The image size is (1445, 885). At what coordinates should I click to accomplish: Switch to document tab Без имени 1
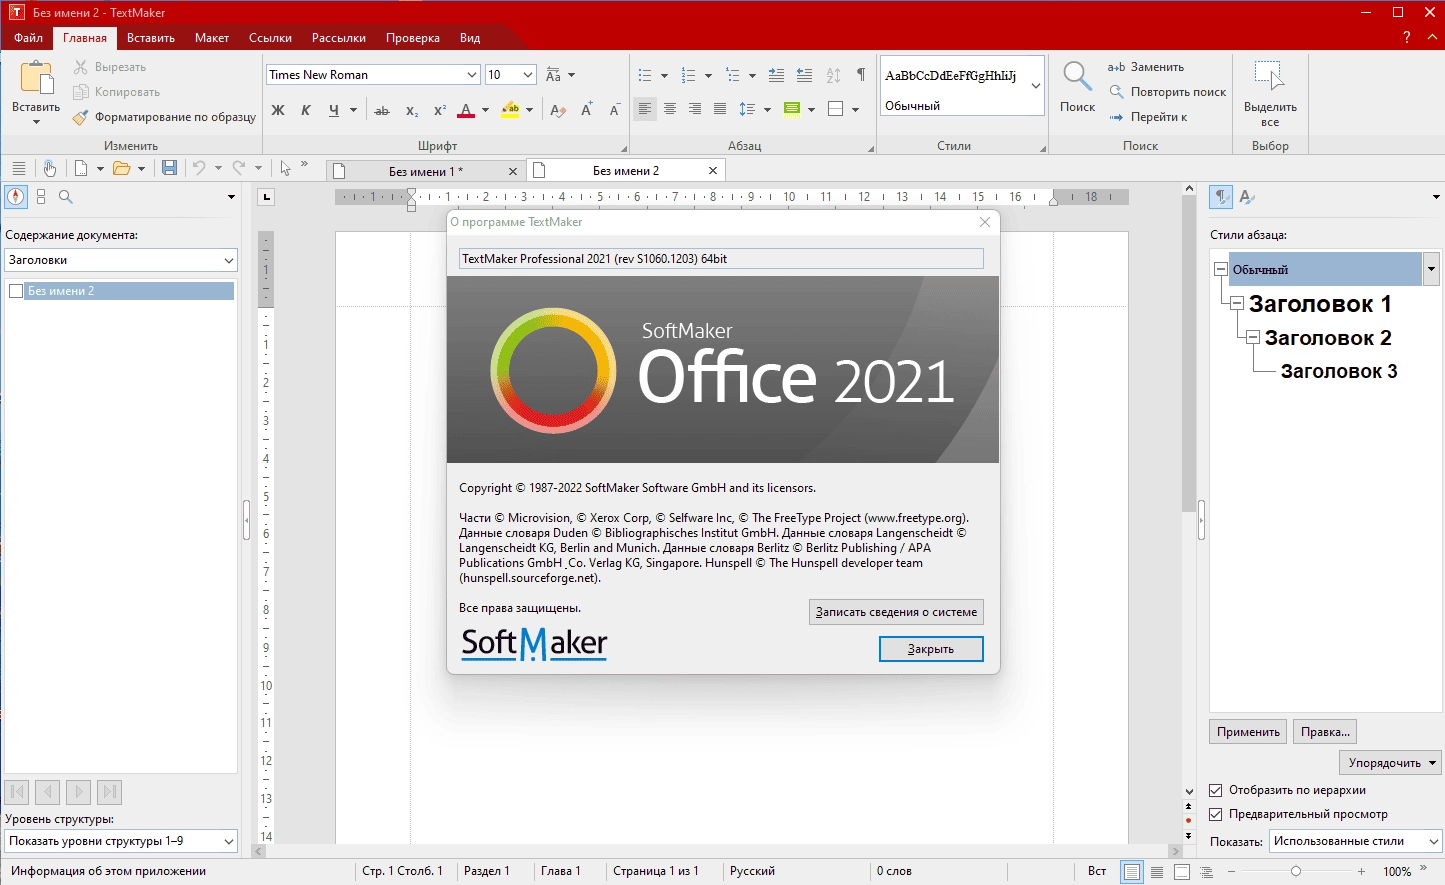426,171
